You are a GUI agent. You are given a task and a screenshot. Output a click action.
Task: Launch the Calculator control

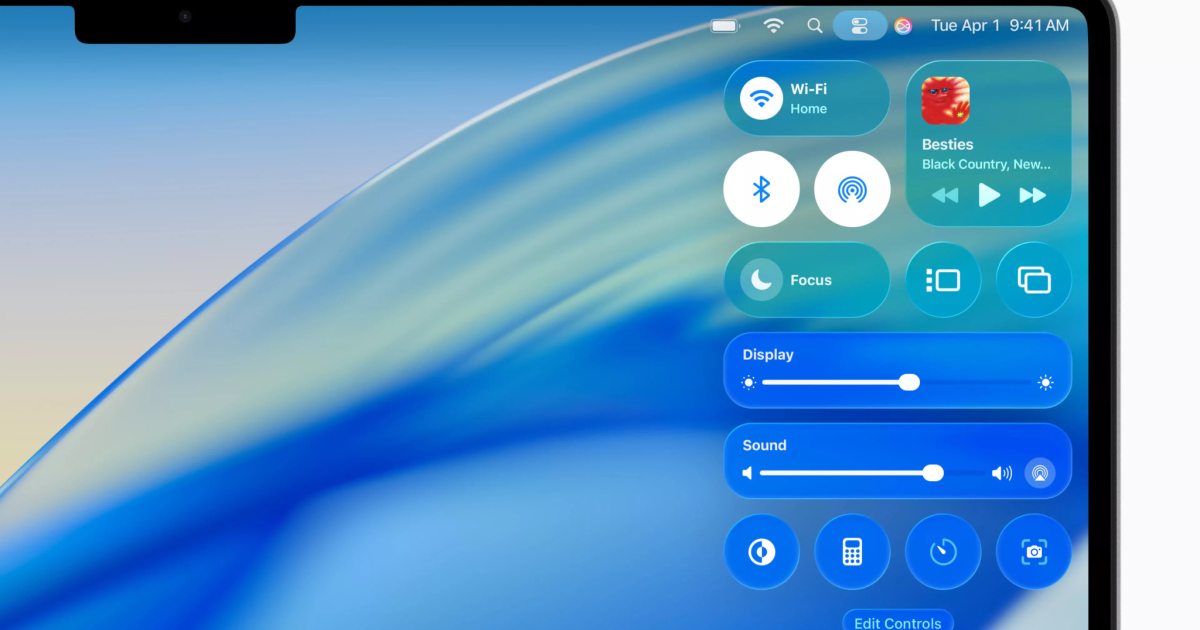pyautogui.click(x=852, y=552)
